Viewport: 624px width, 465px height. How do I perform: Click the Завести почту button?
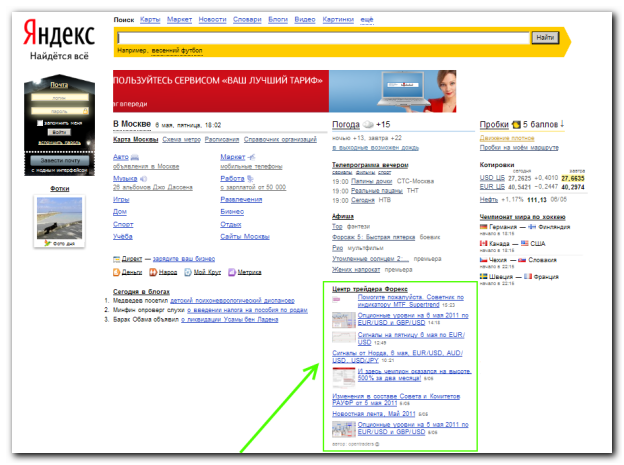click(x=60, y=160)
